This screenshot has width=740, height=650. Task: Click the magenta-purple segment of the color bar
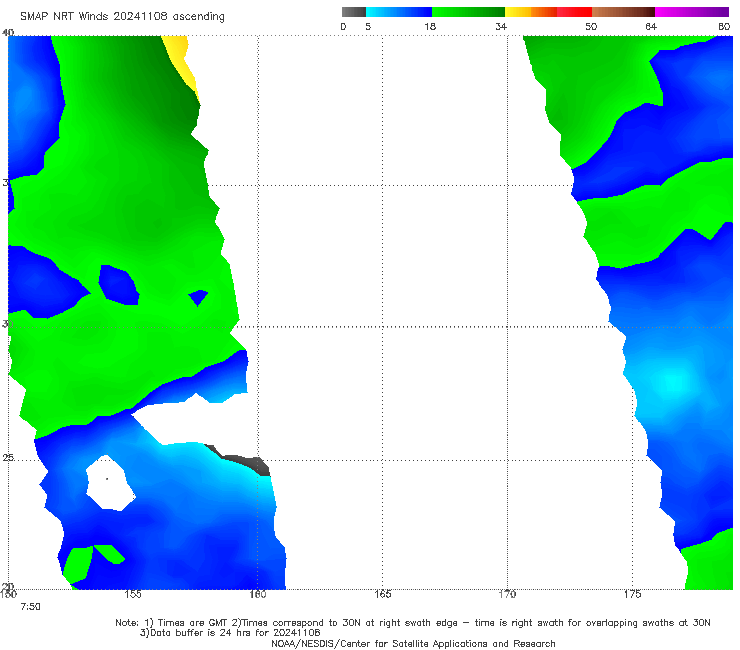[x=692, y=12]
